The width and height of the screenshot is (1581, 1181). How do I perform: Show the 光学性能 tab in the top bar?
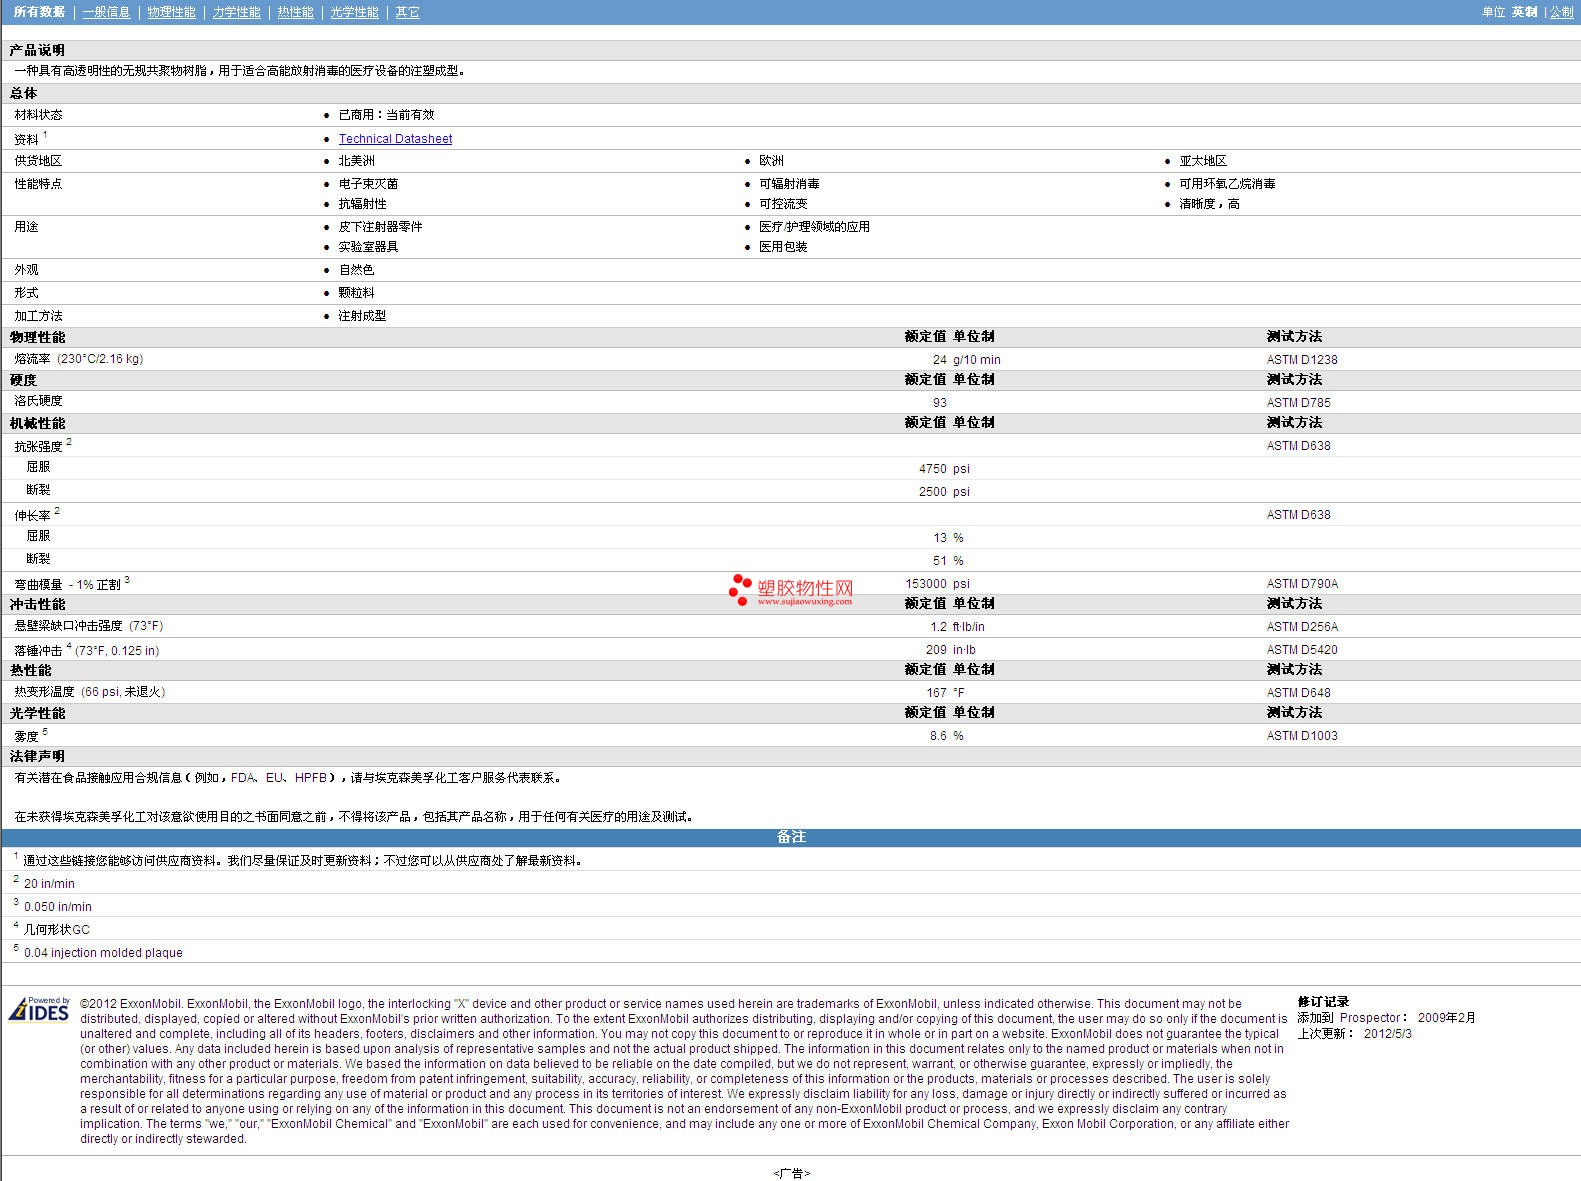[354, 12]
